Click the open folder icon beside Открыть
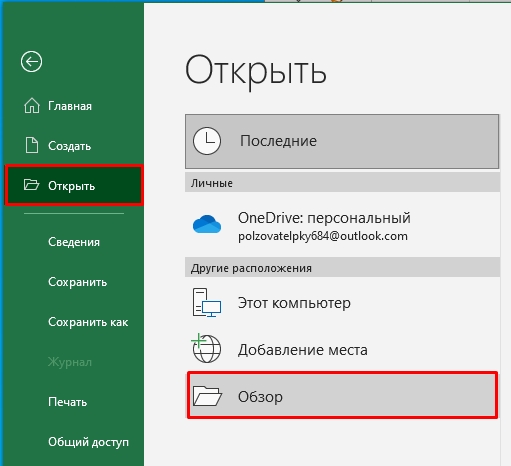The height and width of the screenshot is (466, 511). click(31, 184)
